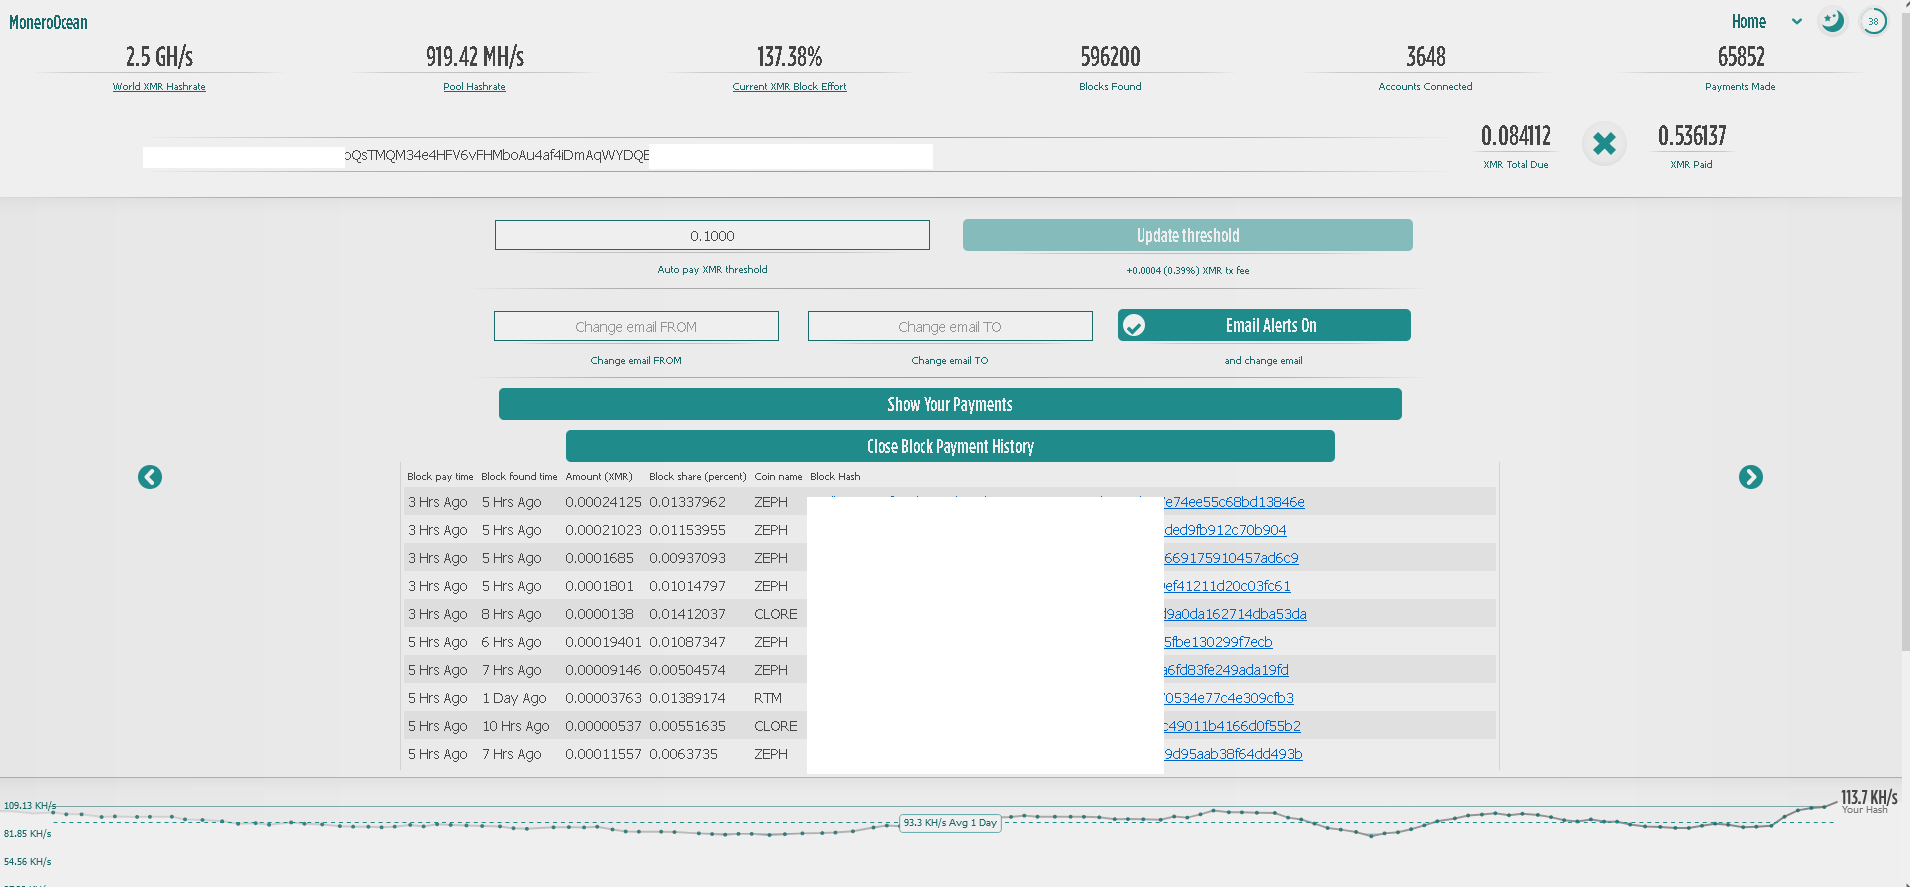Screen dimensions: 1910x887
Task: Open block hash ending e74ee55c68bd13846e
Action: pos(1234,502)
